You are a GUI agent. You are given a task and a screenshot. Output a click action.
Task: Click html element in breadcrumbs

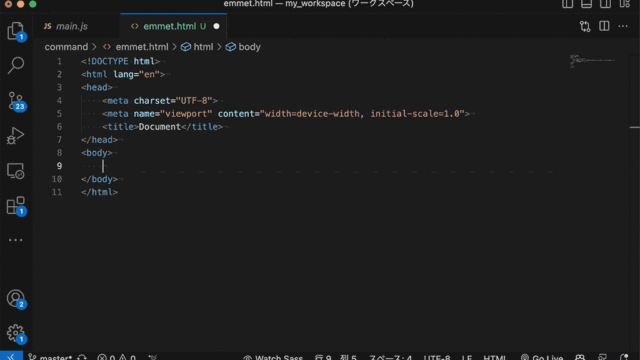(203, 47)
